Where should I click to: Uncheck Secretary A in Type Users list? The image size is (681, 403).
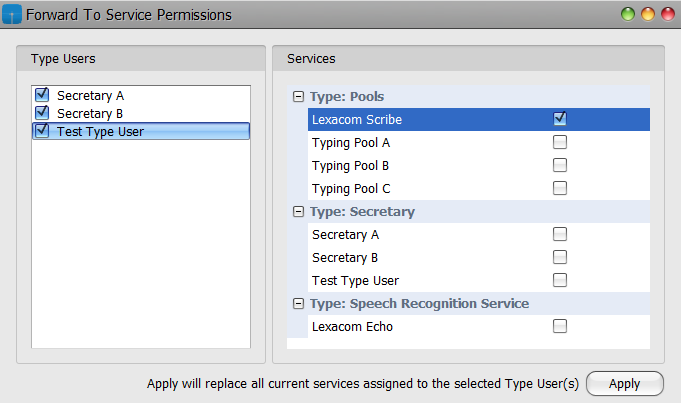42,94
